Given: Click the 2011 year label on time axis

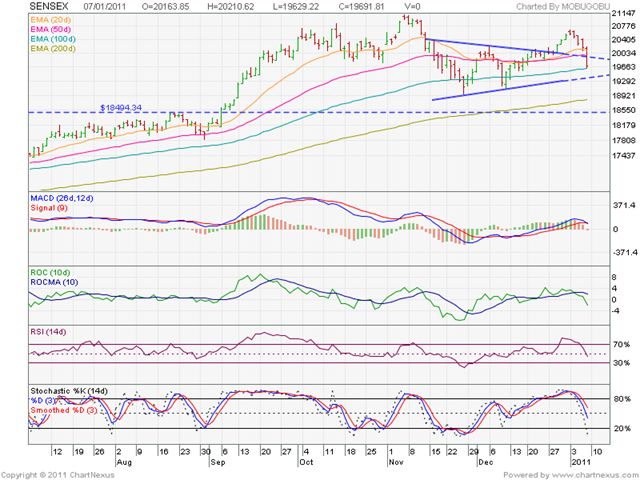Looking at the screenshot, I should click(581, 462).
